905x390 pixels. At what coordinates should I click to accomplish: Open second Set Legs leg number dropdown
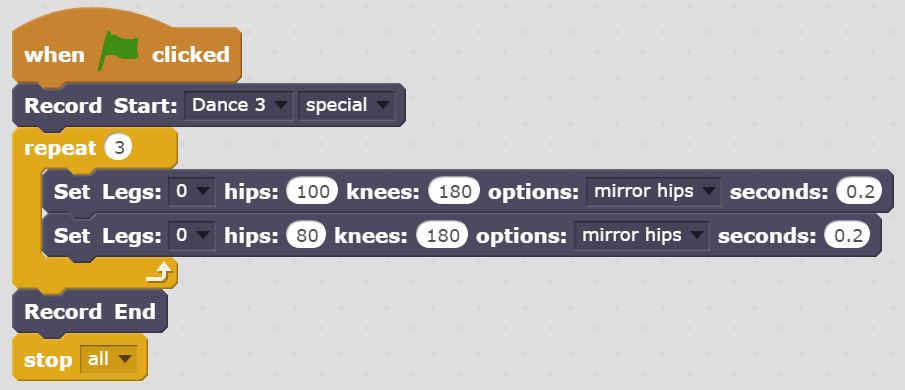[192, 235]
